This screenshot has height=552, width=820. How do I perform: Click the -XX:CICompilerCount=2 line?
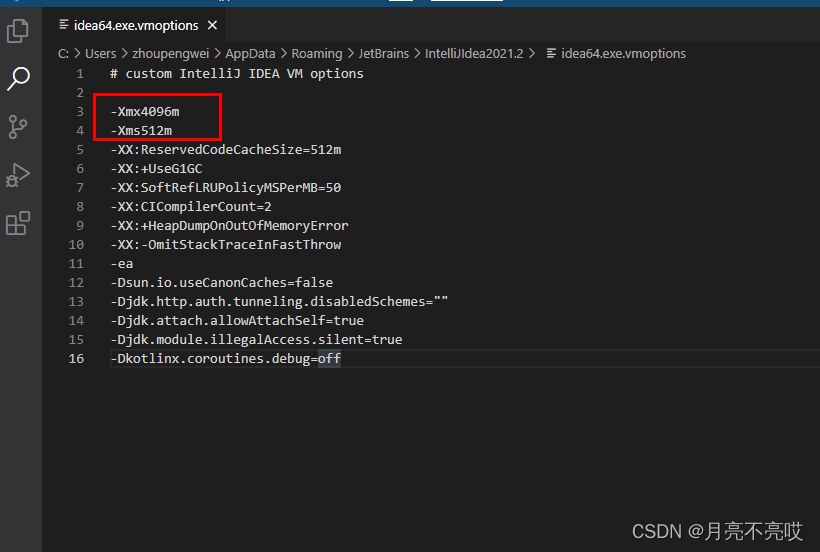click(191, 206)
